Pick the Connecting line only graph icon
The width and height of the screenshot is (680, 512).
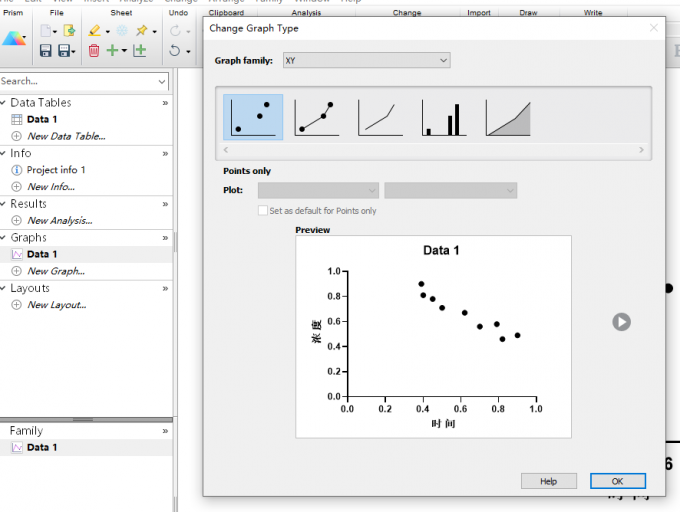(x=380, y=117)
